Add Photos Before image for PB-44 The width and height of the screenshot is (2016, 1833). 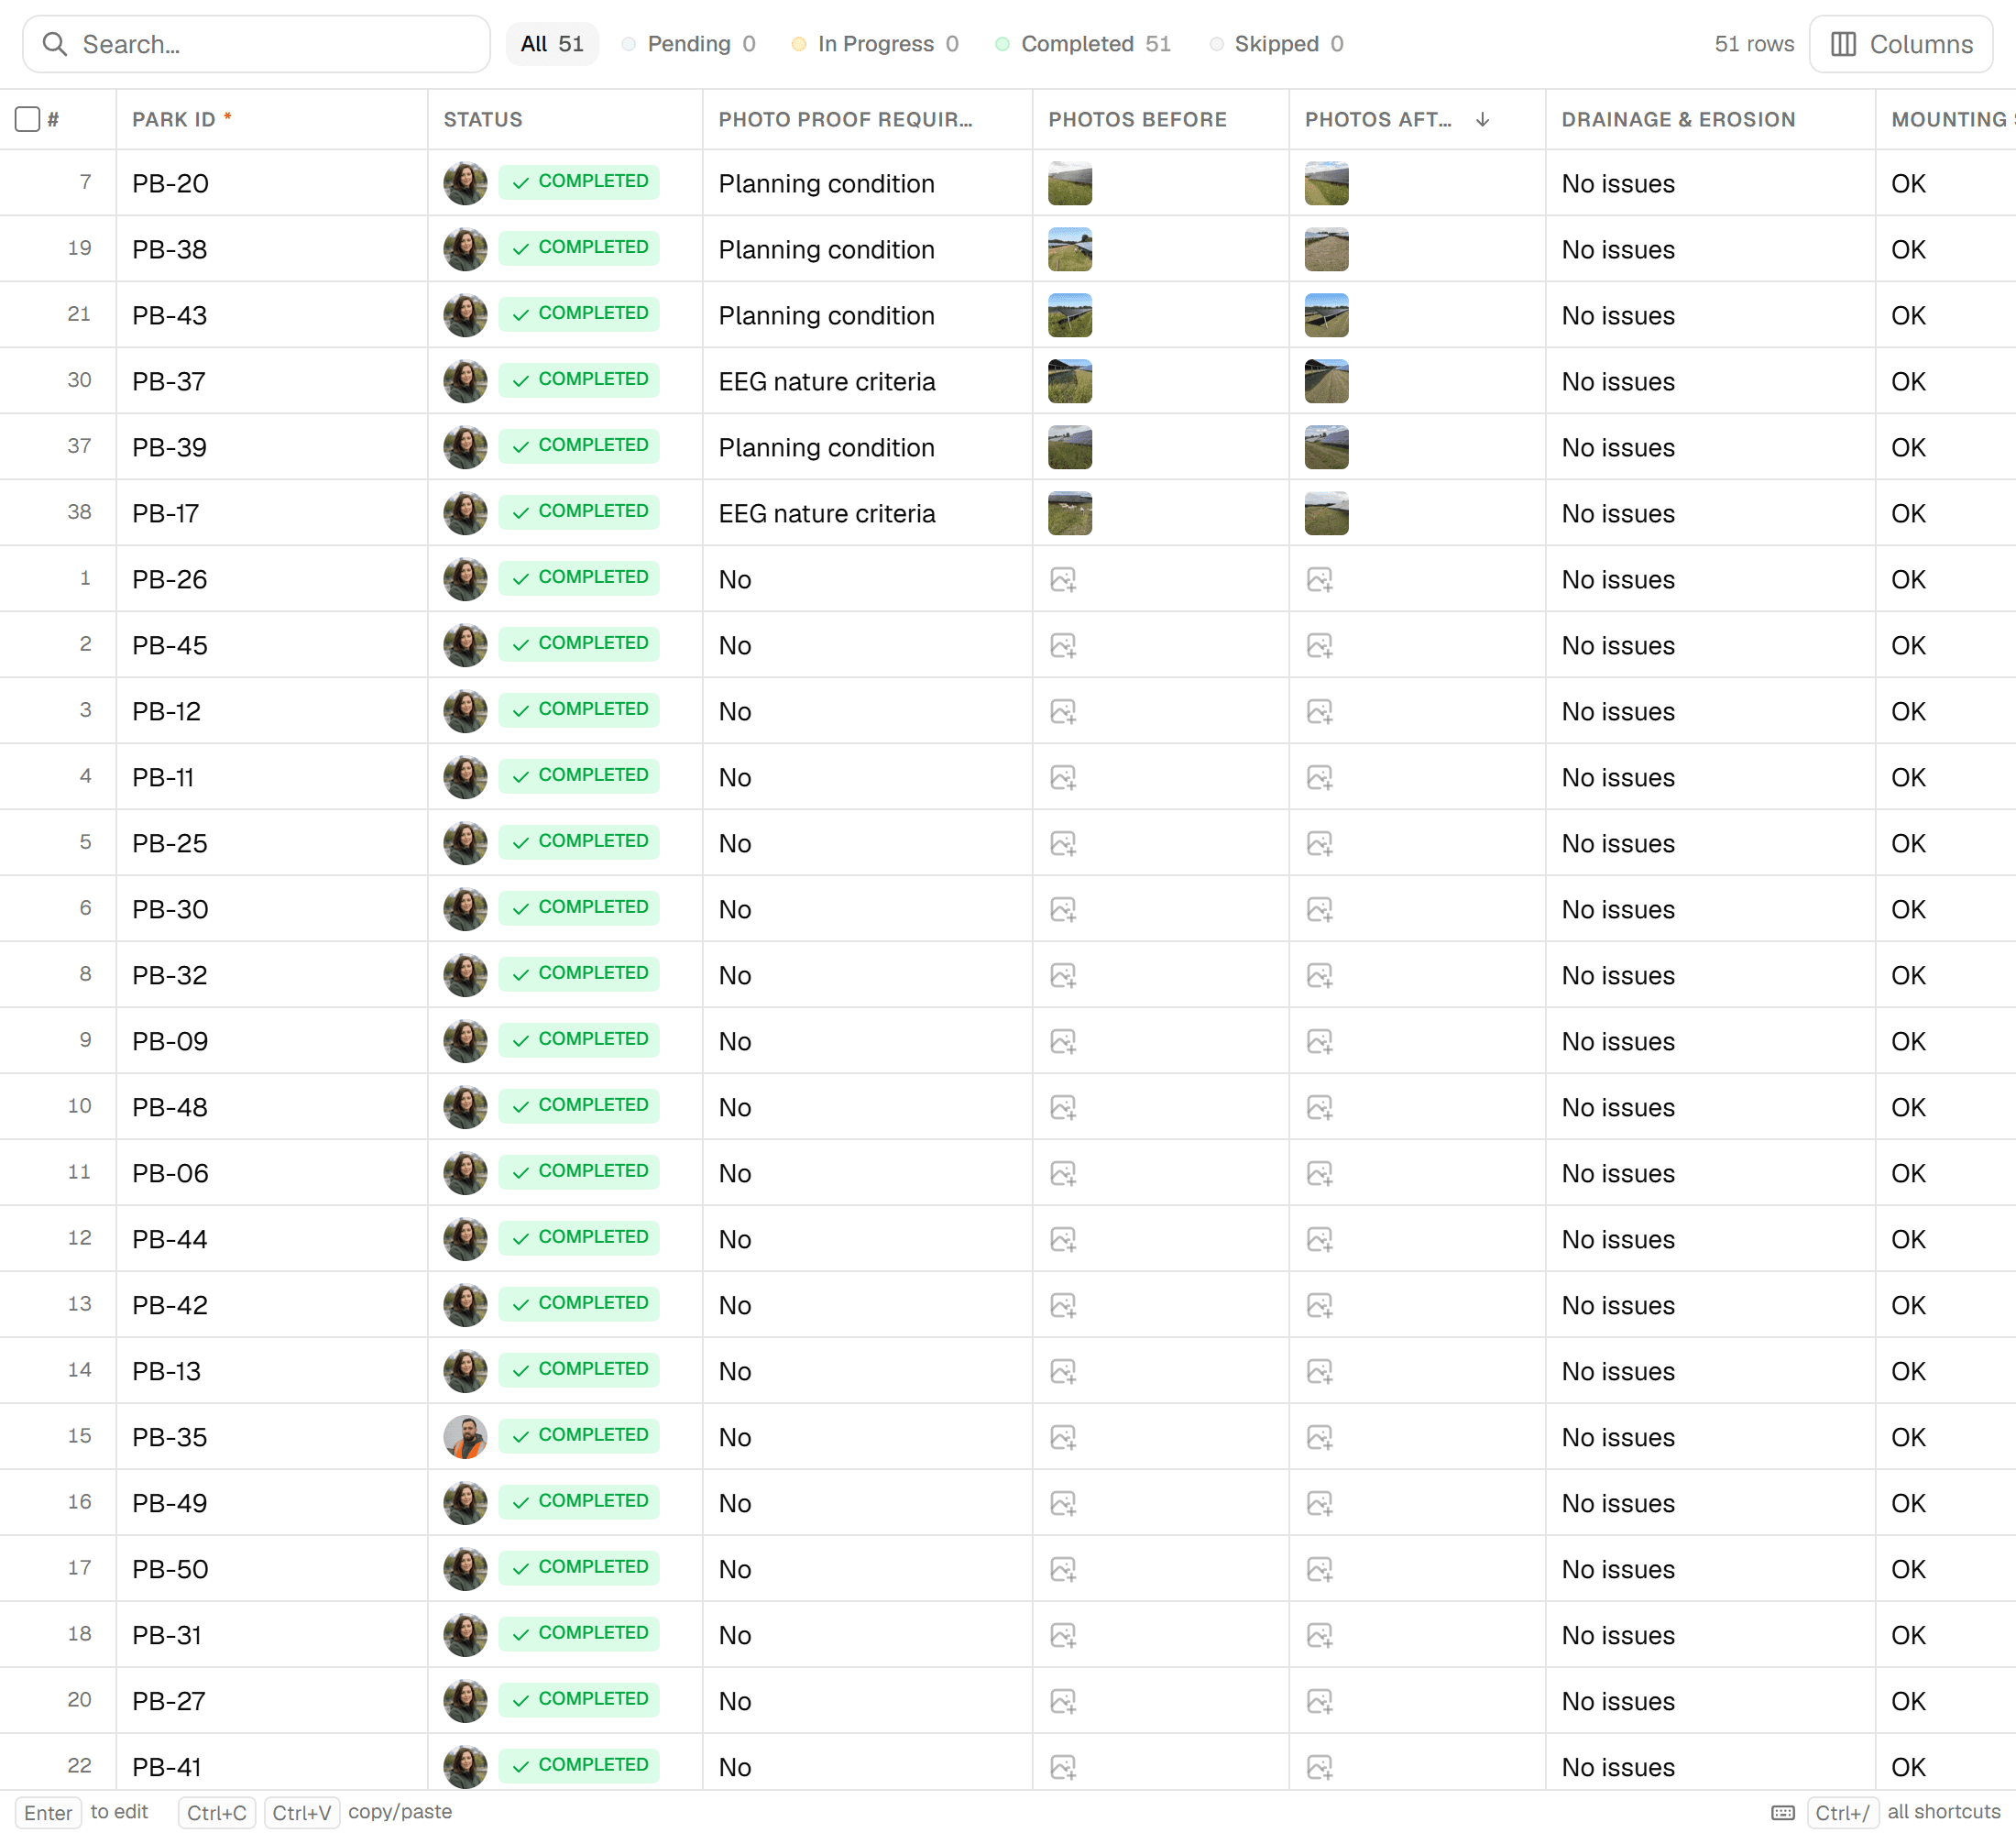(1063, 1239)
